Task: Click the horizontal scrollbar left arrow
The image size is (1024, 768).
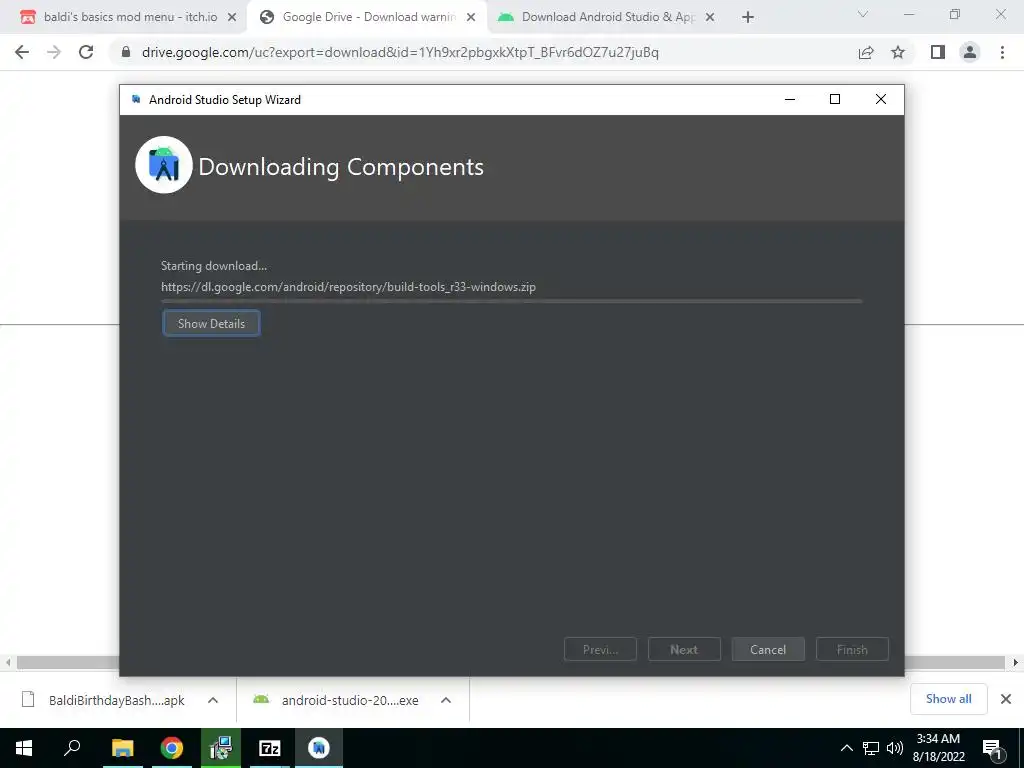Action: [x=8, y=662]
